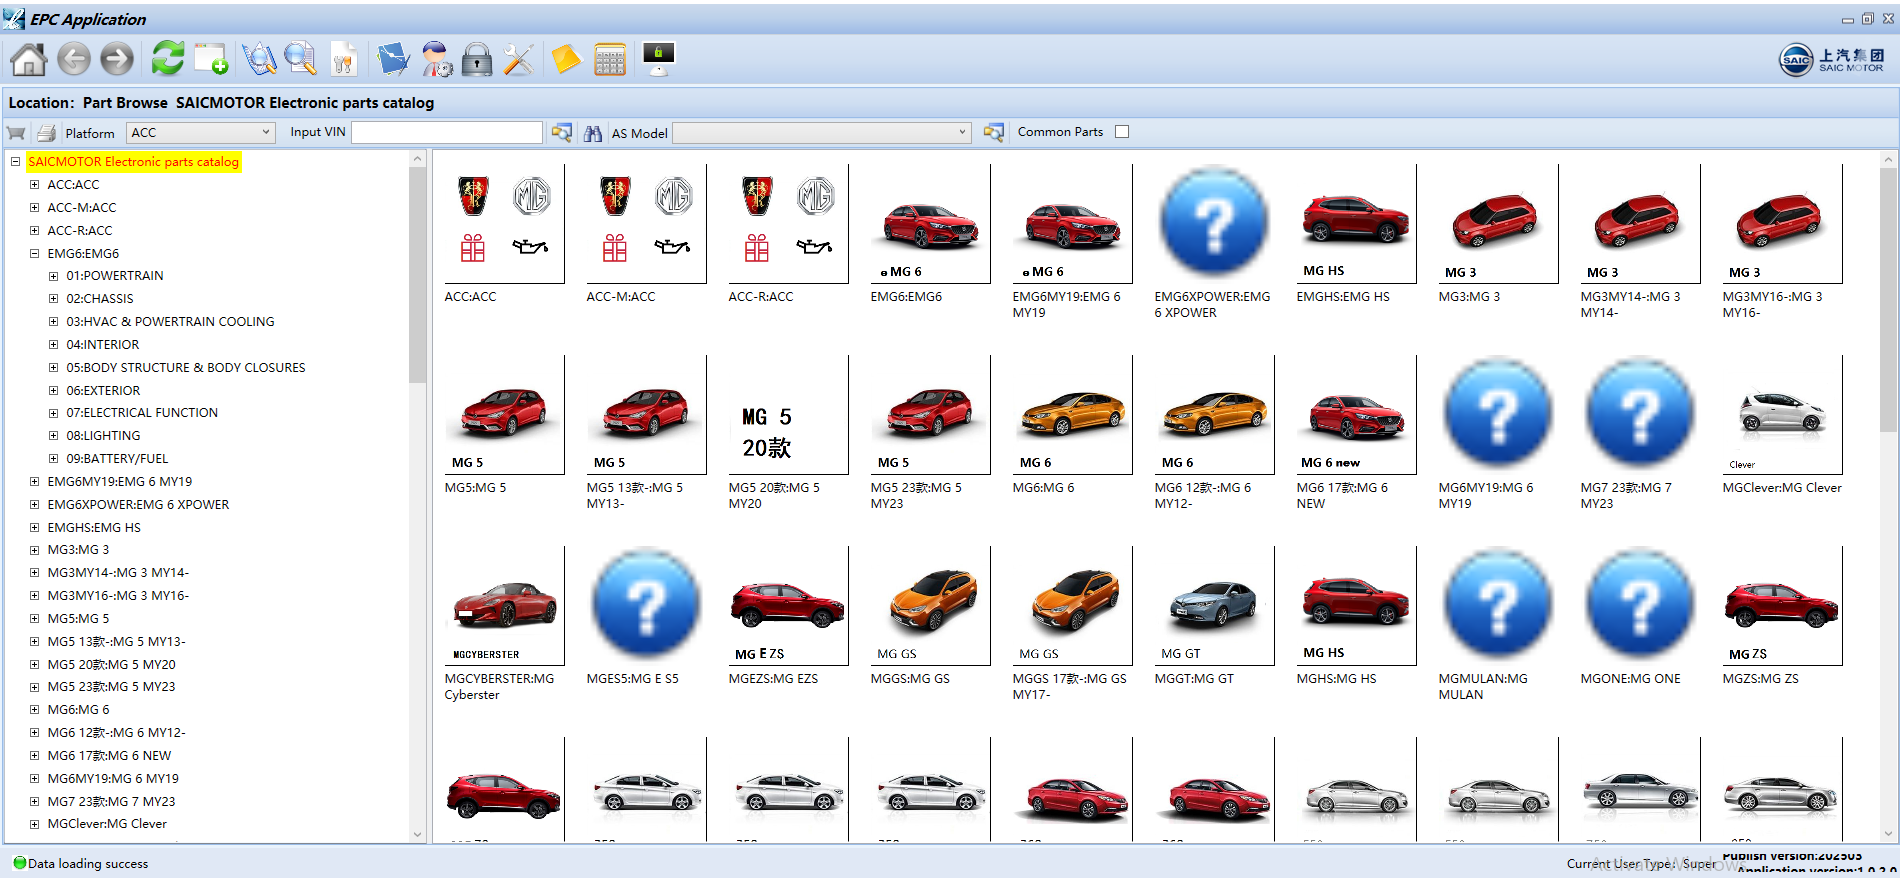Click the MG7 23款:MG 7 MY23 thumbnail
The height and width of the screenshot is (878, 1900).
(x=1640, y=414)
